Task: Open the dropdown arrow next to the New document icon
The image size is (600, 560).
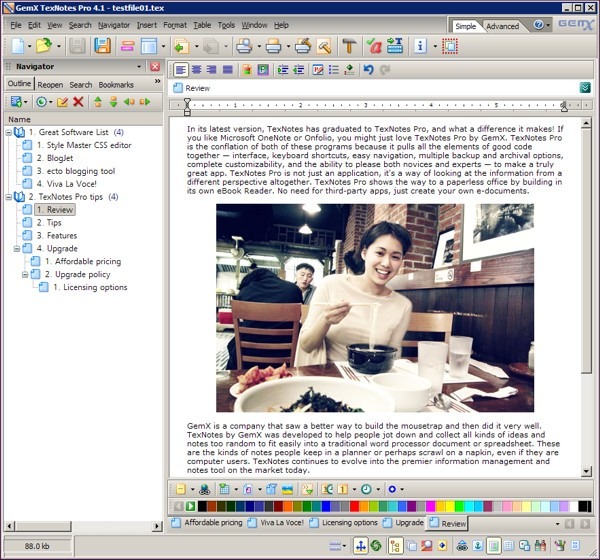Action: click(x=29, y=46)
